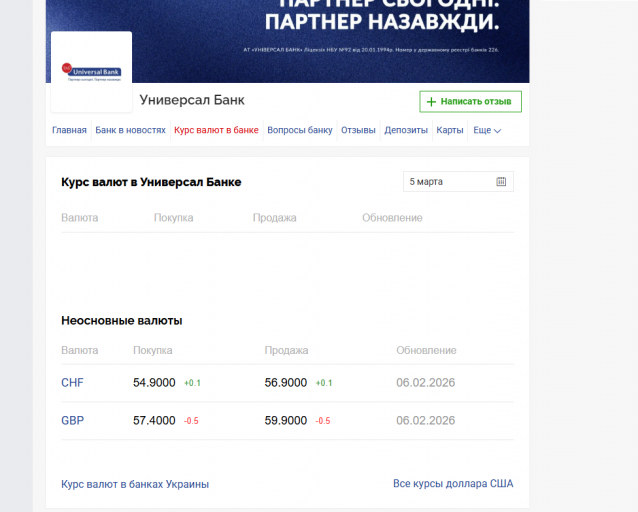638x512 pixels.
Task: Click the GBP buy rate 57.4000
Action: coord(154,420)
